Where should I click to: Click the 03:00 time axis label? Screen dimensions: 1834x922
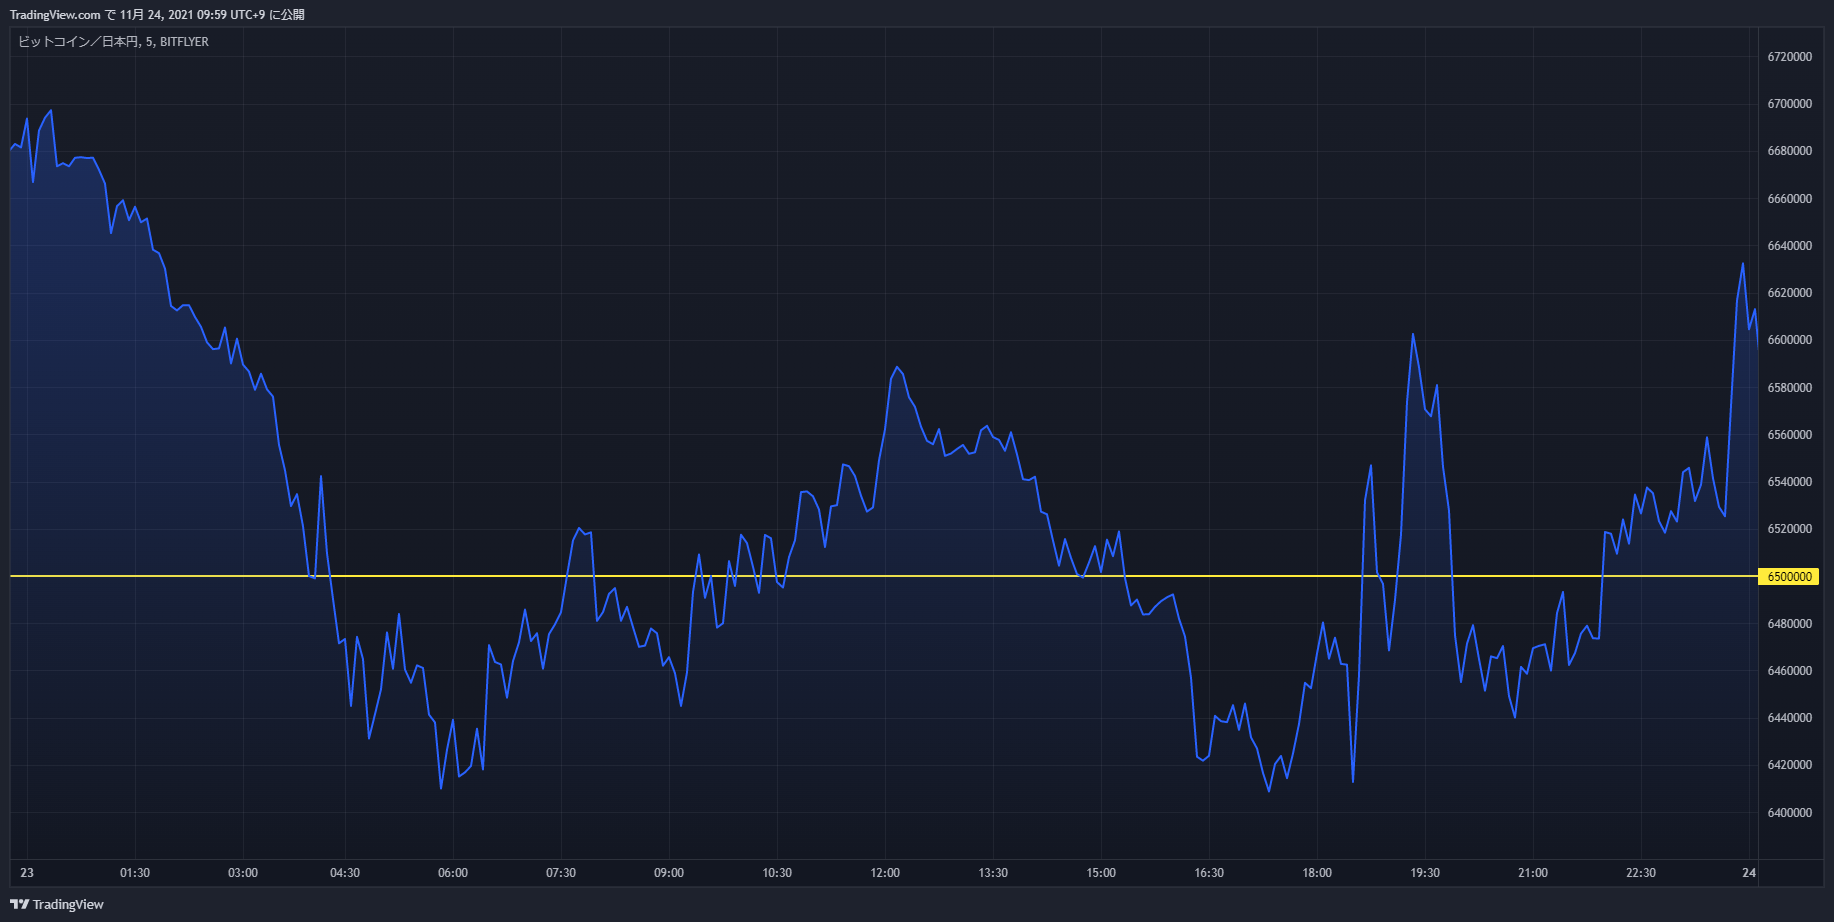pyautogui.click(x=243, y=873)
